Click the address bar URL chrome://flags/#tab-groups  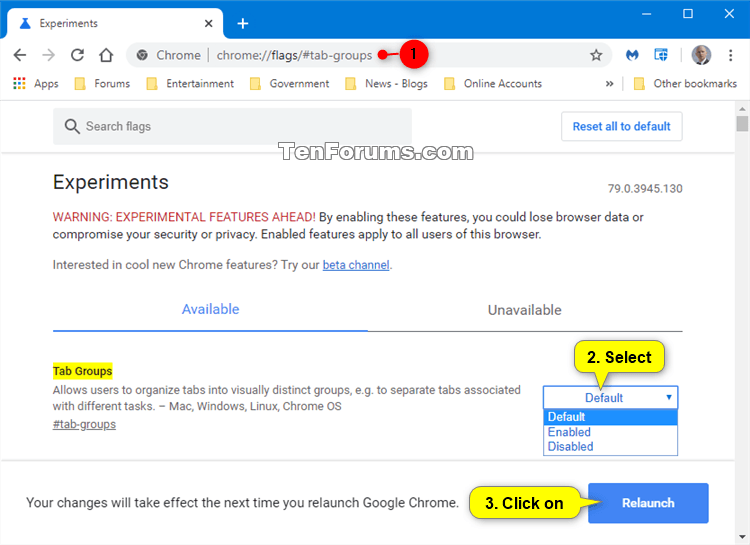point(294,56)
